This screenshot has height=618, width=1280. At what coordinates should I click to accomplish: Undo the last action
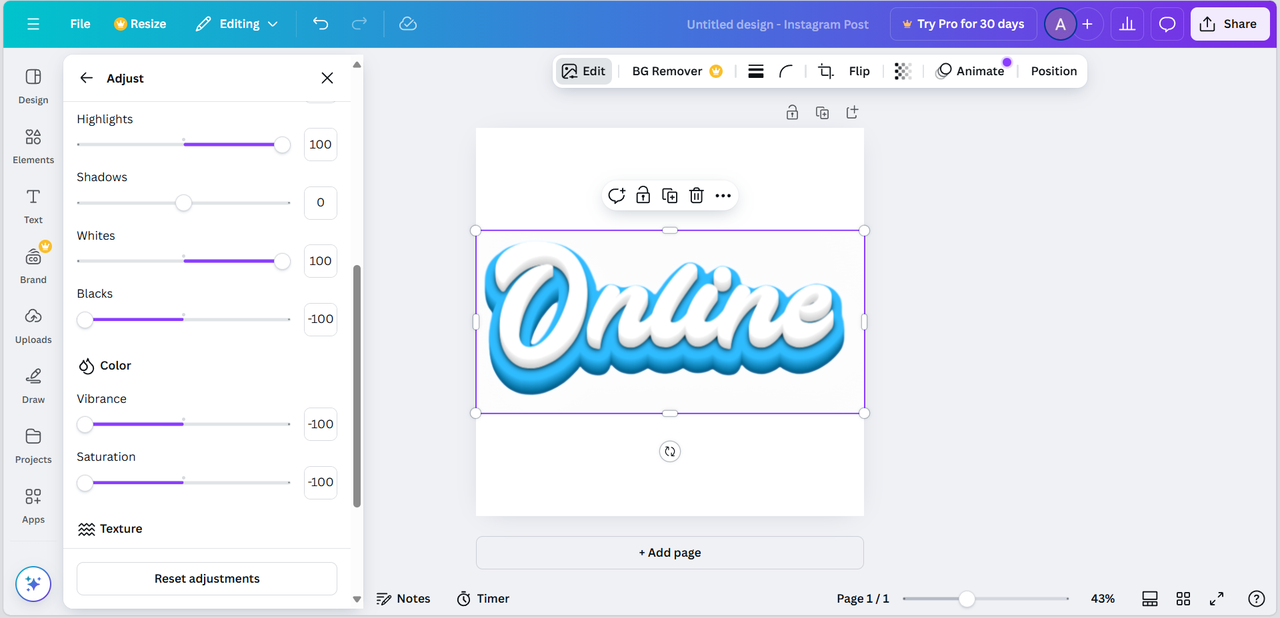(x=320, y=24)
